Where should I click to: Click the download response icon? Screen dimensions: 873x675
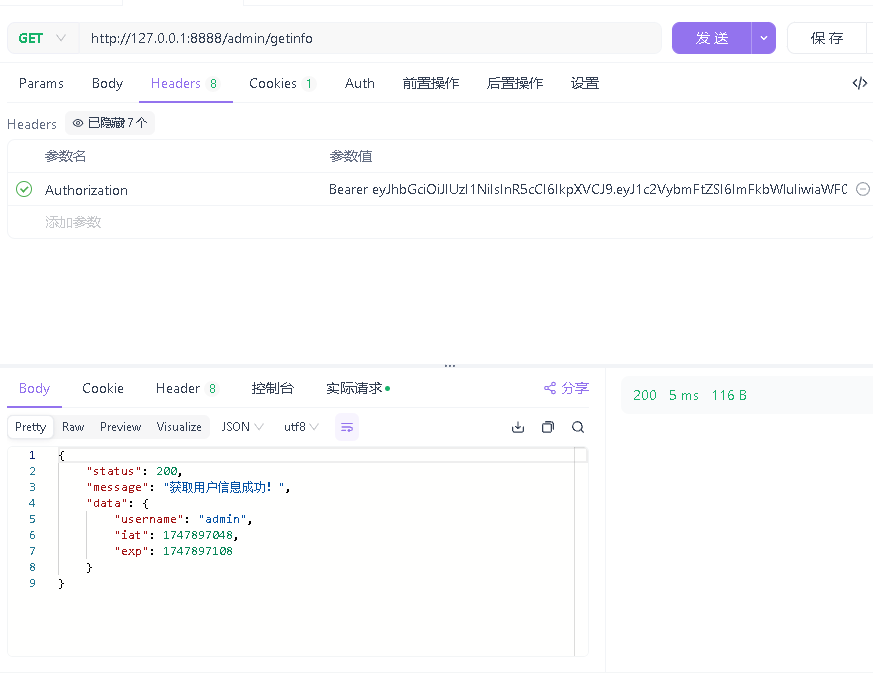click(517, 427)
